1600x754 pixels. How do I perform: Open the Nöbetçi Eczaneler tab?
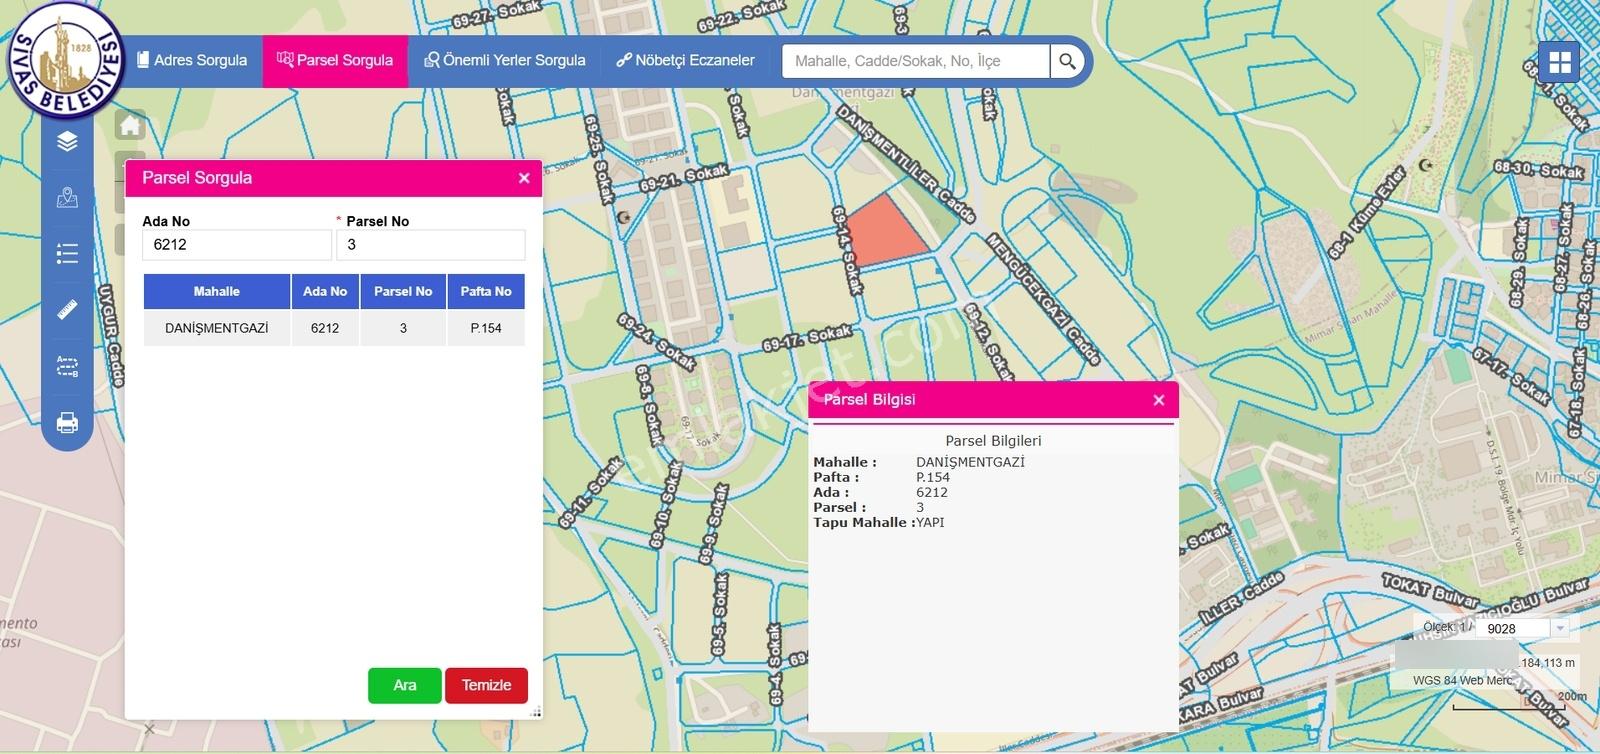[x=685, y=60]
